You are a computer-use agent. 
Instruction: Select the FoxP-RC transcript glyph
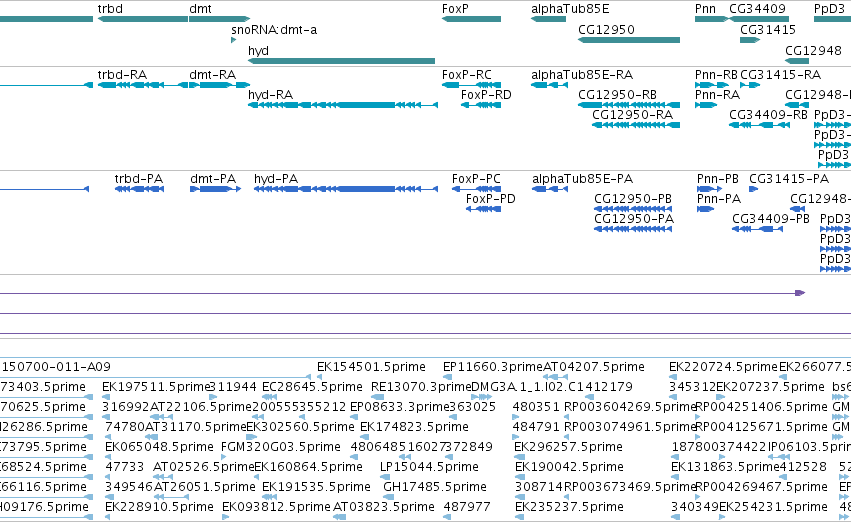tap(471, 85)
